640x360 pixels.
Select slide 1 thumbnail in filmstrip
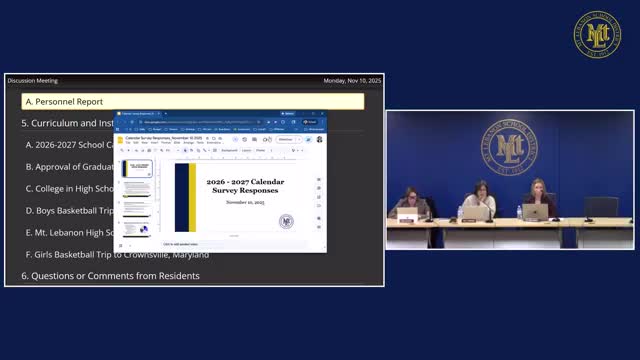[x=137, y=168]
